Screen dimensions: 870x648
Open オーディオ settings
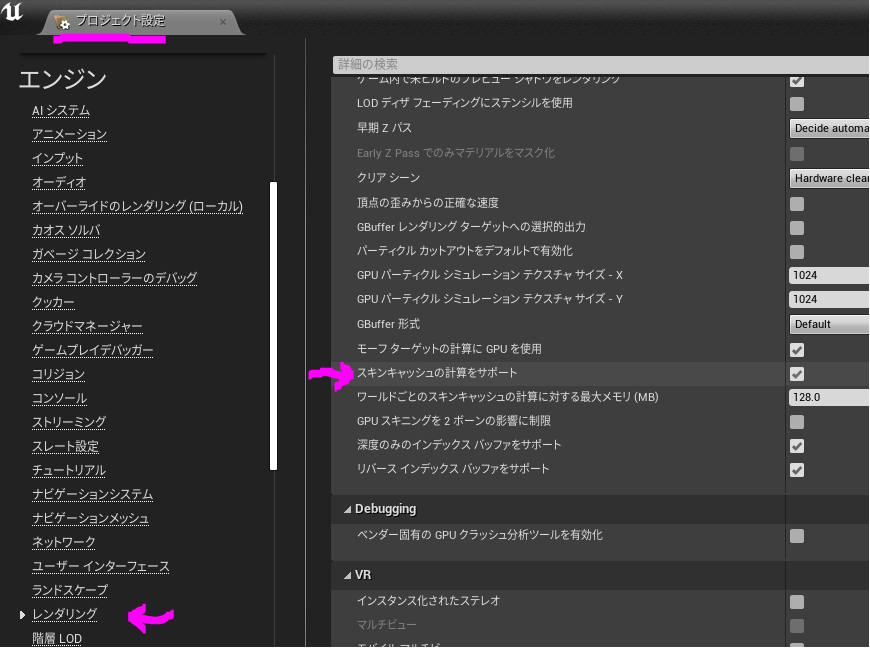(59, 182)
